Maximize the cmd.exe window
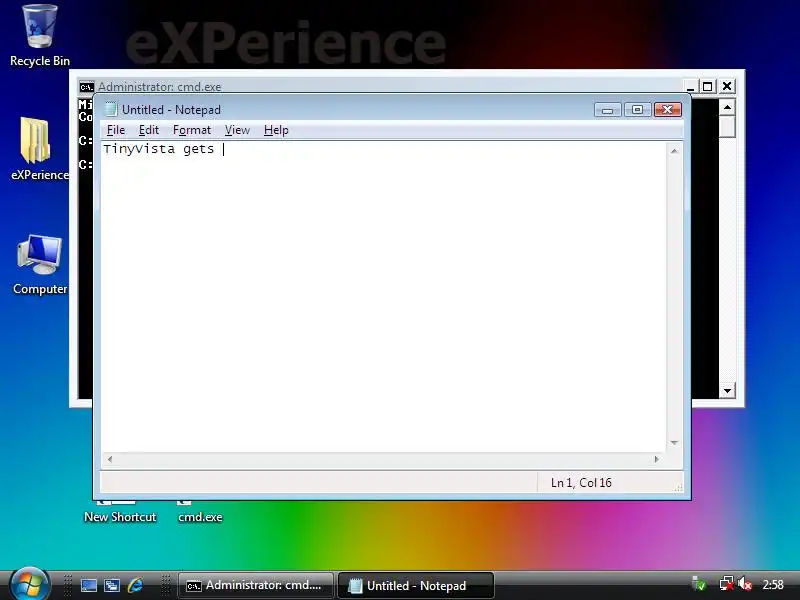Viewport: 800px width, 600px height. (x=708, y=87)
